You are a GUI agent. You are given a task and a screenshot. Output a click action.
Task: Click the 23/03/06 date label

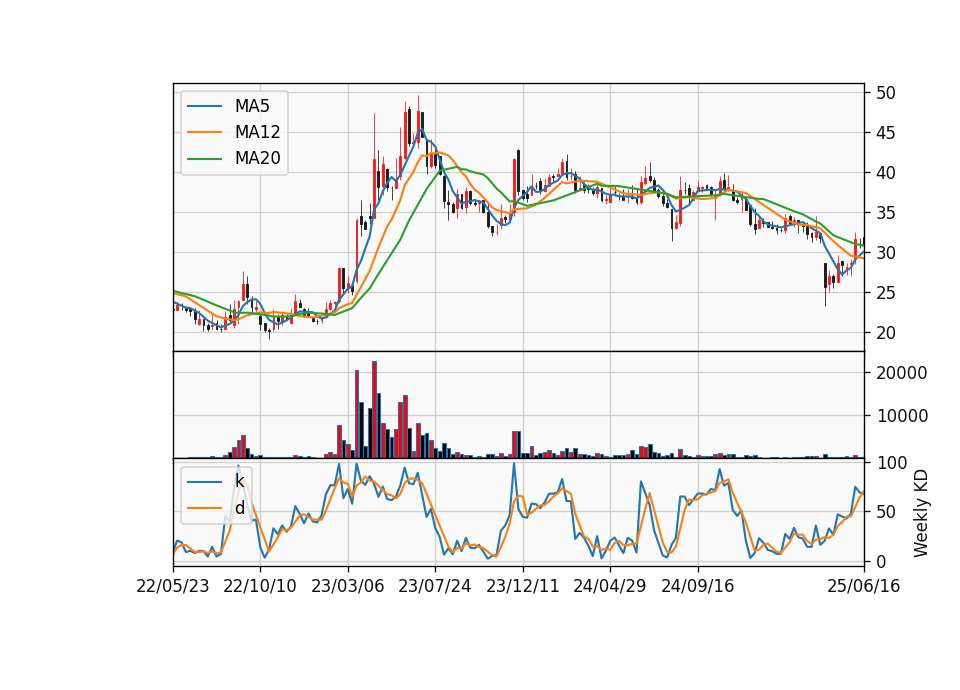(348, 586)
